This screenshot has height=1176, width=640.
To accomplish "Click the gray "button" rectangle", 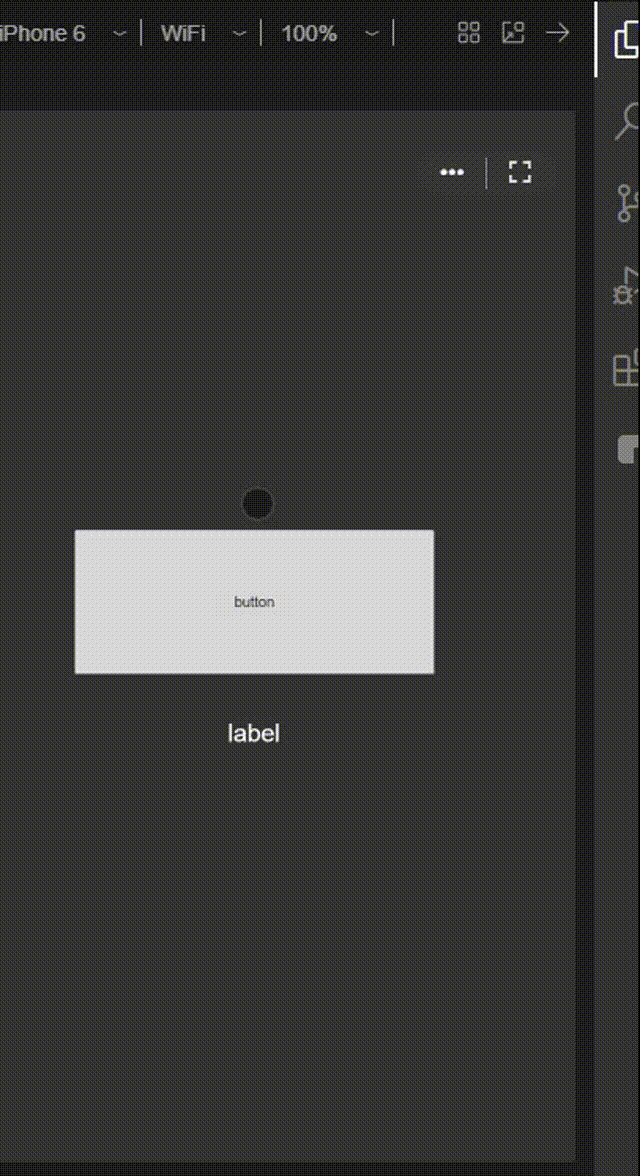I will [x=254, y=602].
